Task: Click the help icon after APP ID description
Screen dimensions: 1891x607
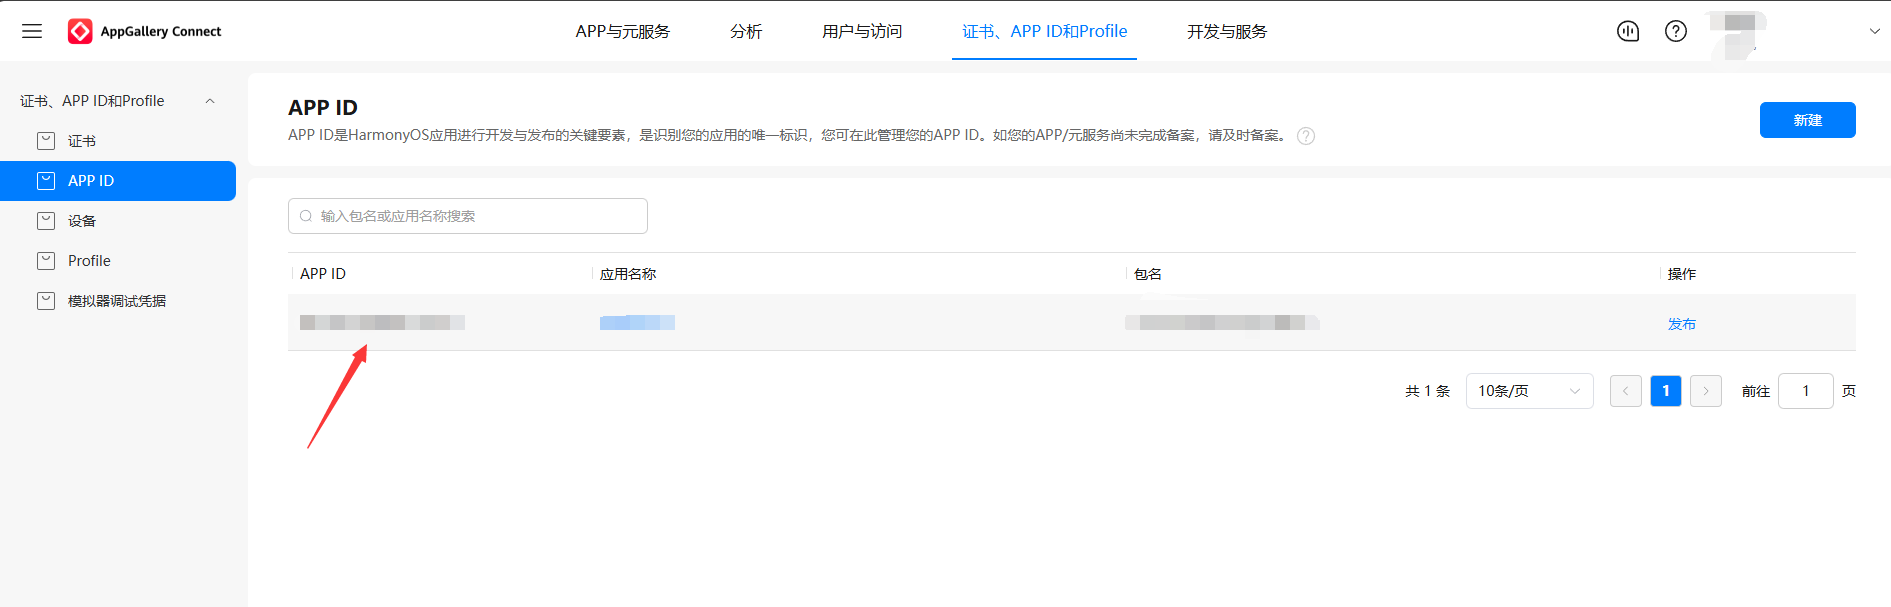Action: (1306, 136)
